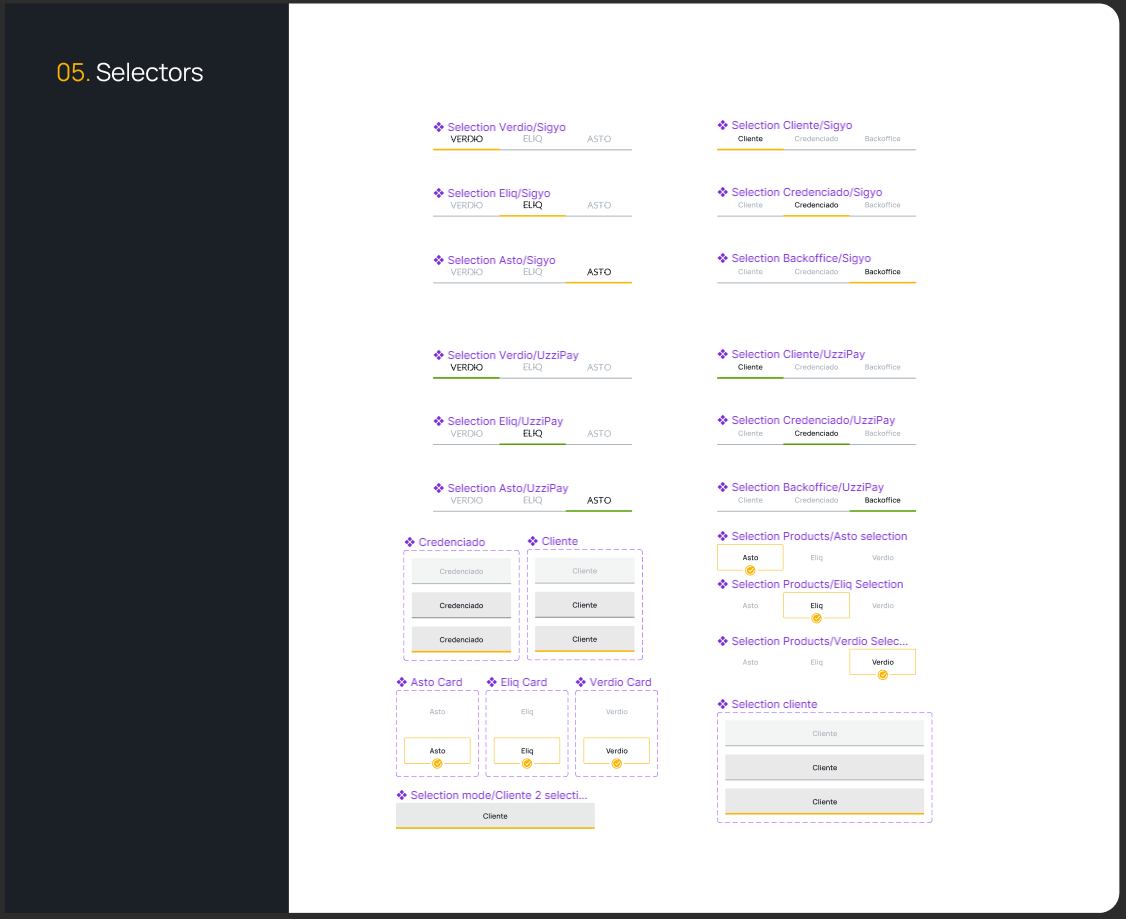This screenshot has height=919, width=1126.
Task: Click component icon beside Selection Credenciado/Sigyo
Action: tap(722, 192)
